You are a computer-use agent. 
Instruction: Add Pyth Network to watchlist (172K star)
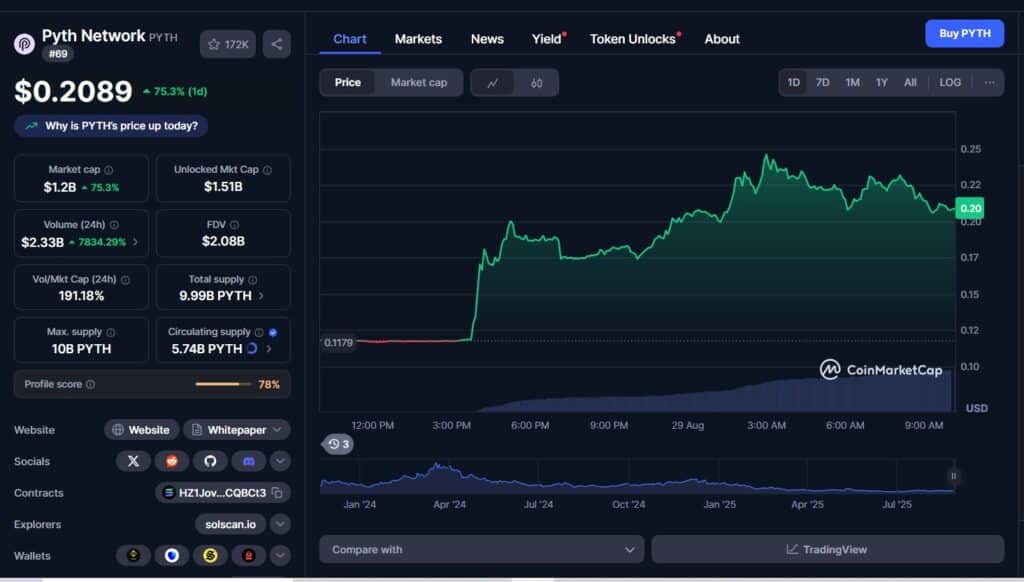coord(228,44)
